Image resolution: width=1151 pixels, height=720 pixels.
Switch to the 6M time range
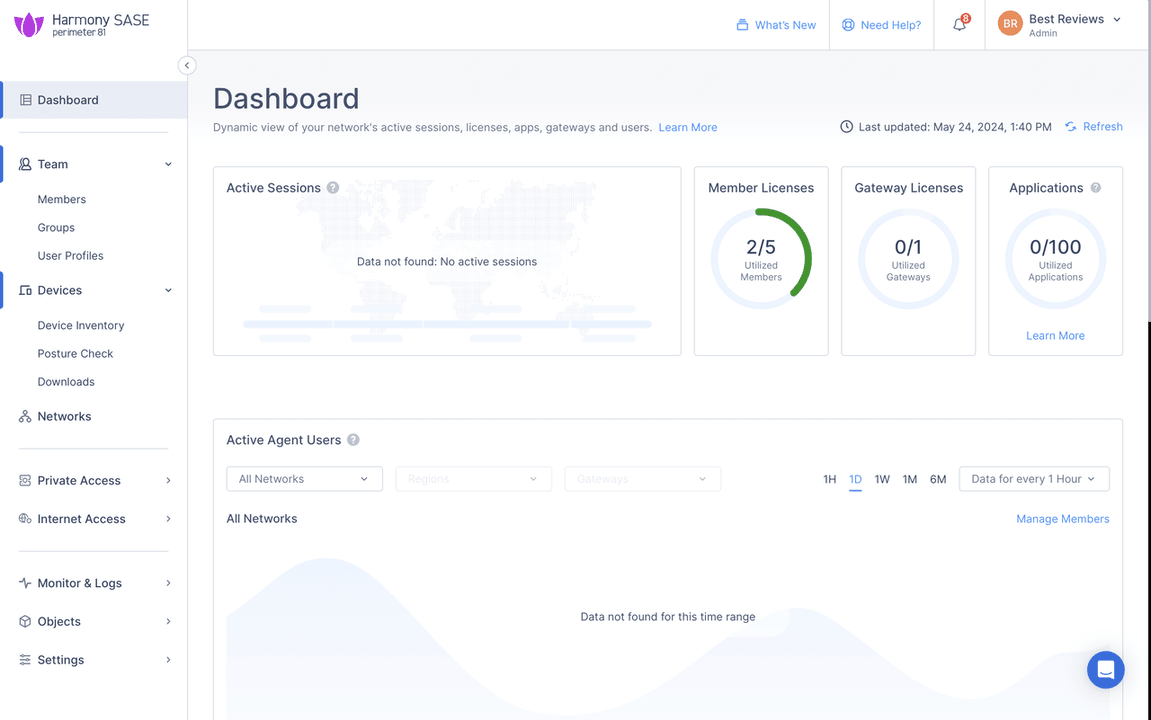937,479
